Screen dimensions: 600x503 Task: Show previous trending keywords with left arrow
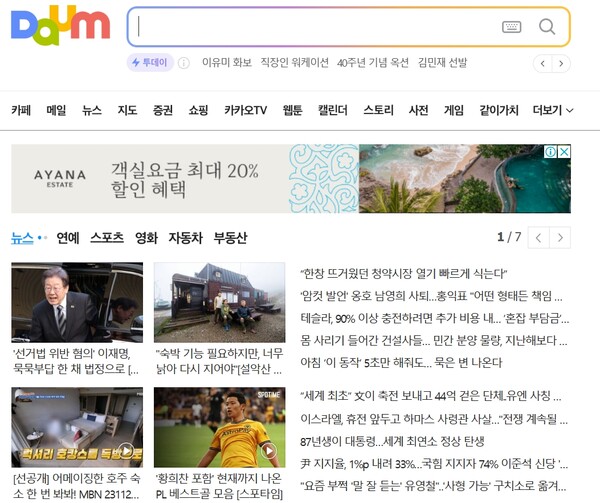[542, 63]
